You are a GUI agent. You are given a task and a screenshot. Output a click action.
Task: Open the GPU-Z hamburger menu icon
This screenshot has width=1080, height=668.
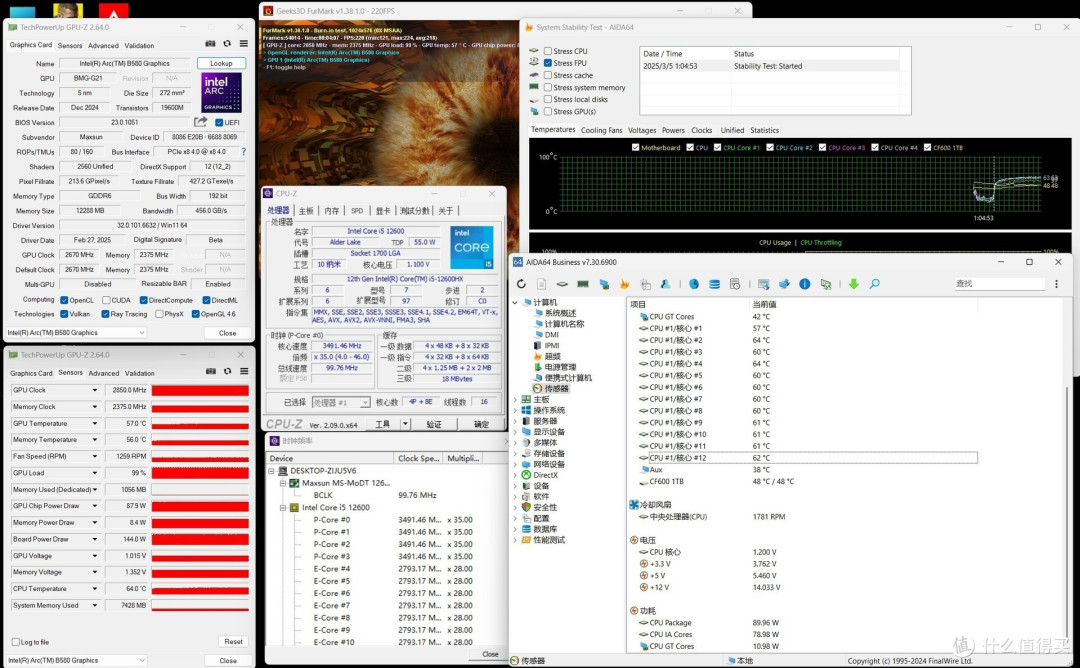pos(244,43)
